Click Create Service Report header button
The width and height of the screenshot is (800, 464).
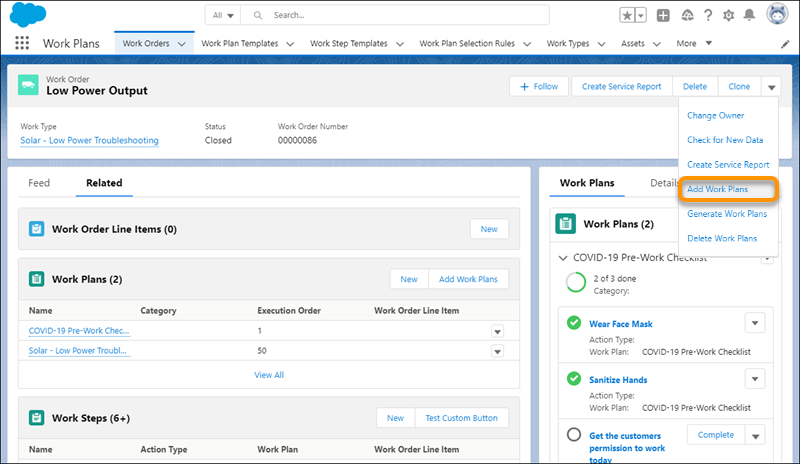[621, 87]
